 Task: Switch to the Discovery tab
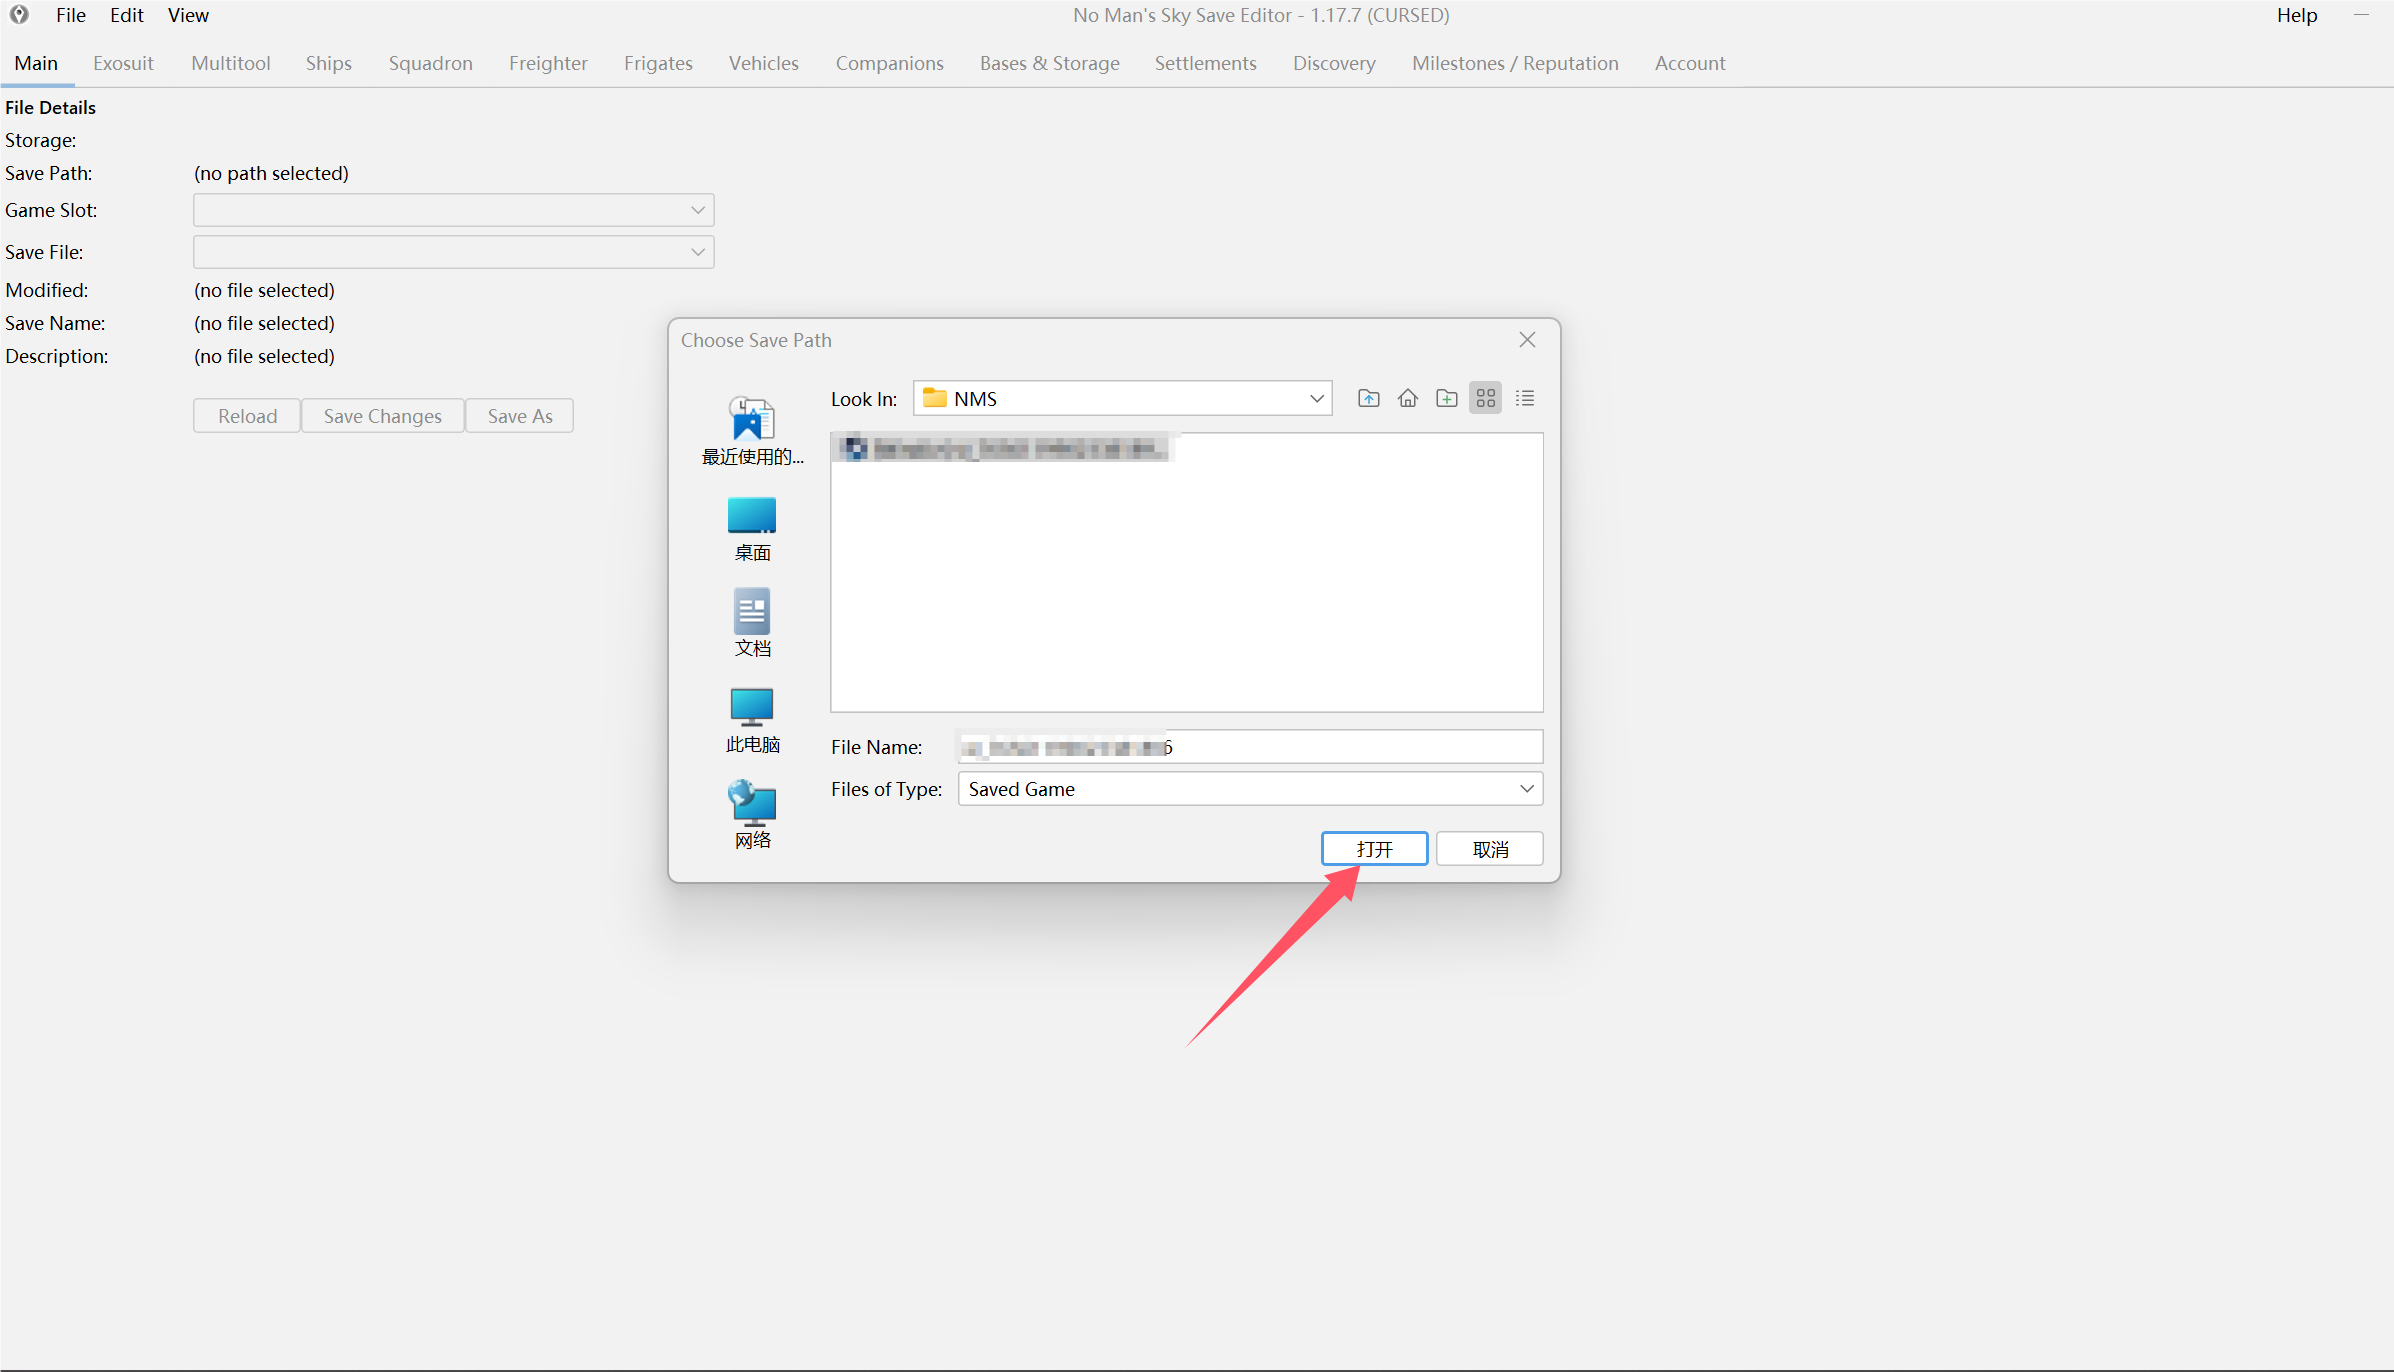[1334, 63]
